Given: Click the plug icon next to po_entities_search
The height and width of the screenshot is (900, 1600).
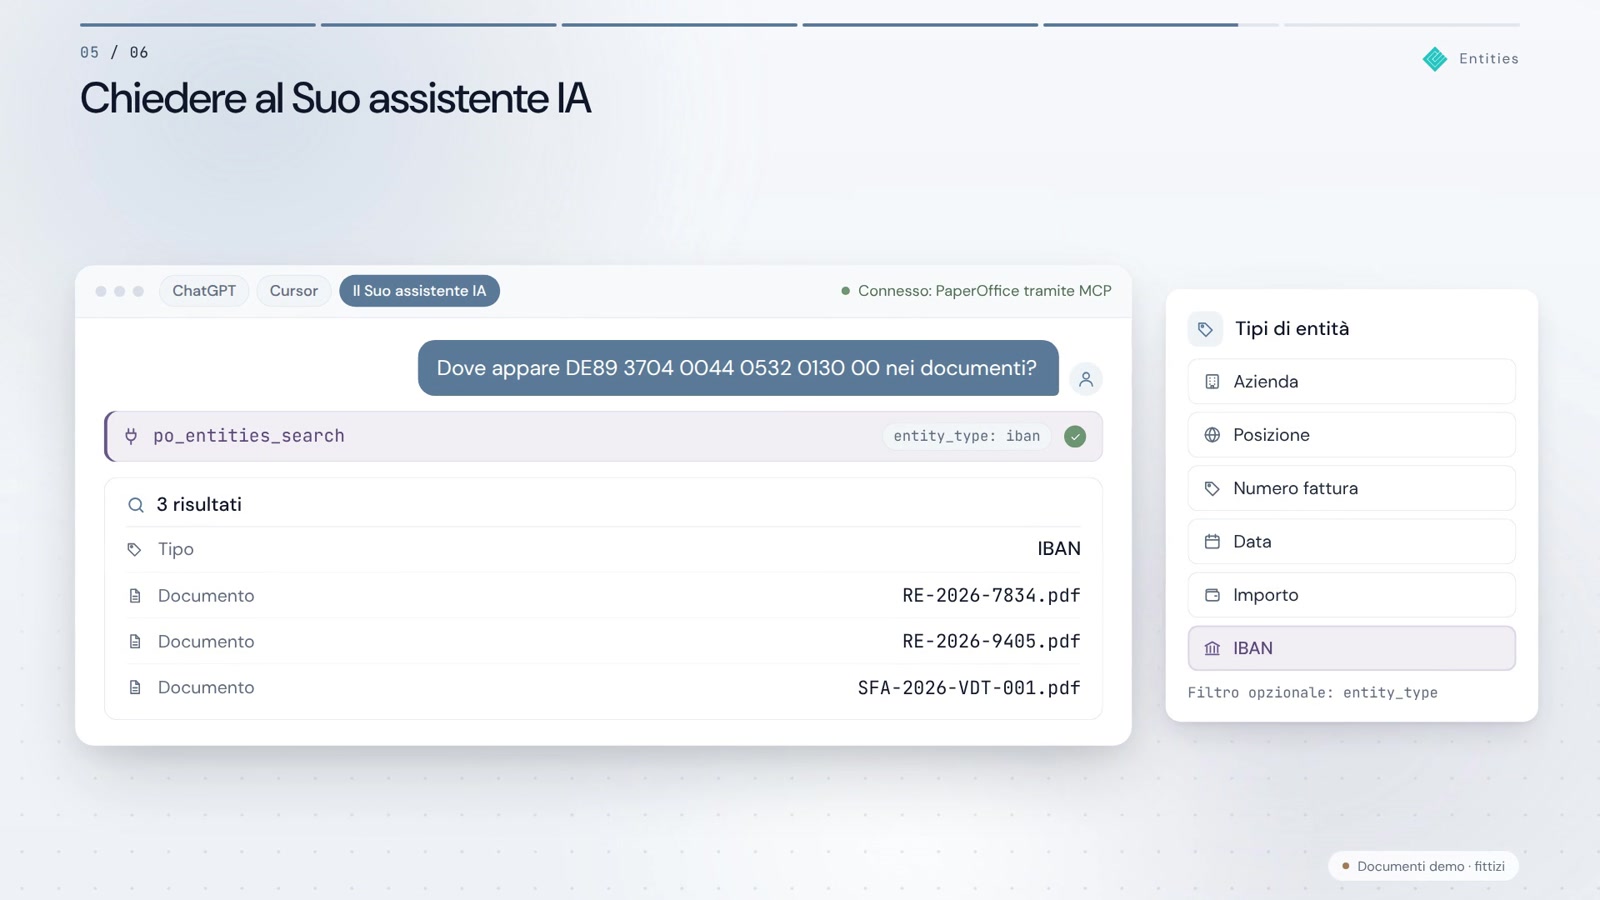Looking at the screenshot, I should 131,436.
